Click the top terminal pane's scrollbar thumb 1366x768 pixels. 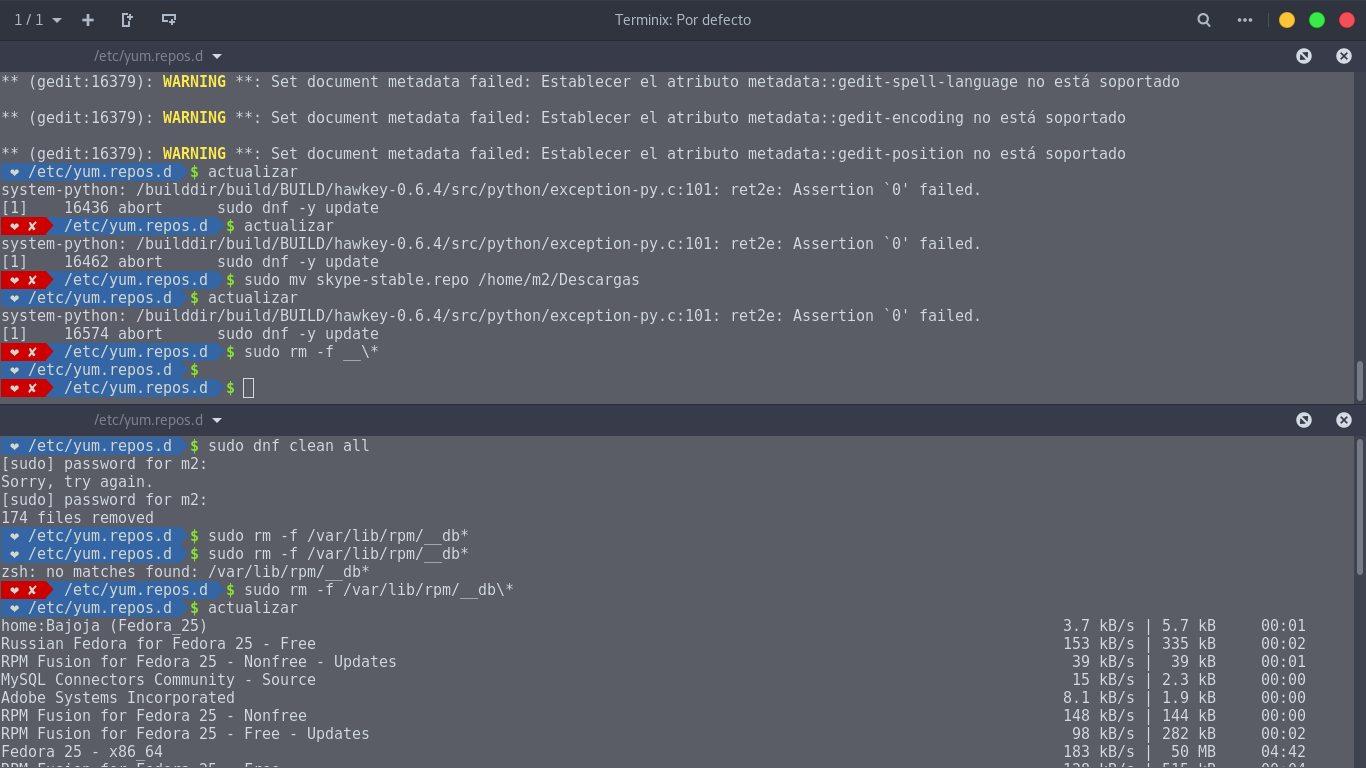pos(1360,380)
